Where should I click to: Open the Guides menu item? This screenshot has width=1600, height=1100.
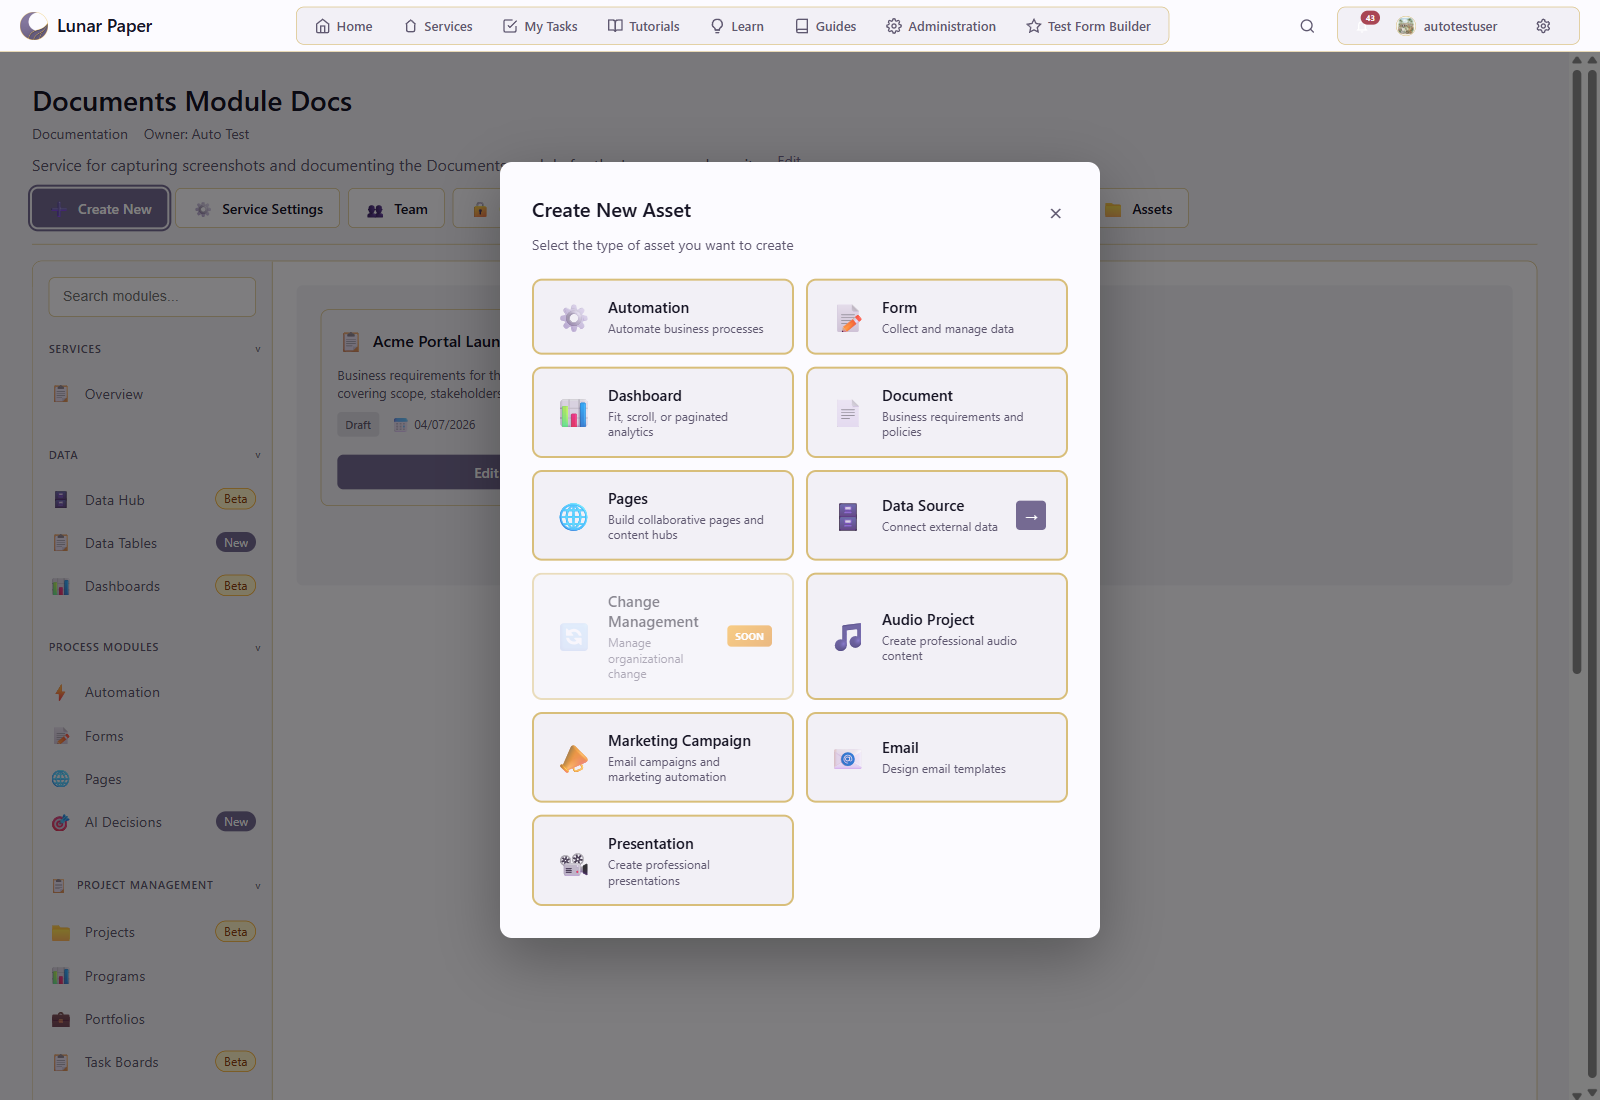(826, 26)
